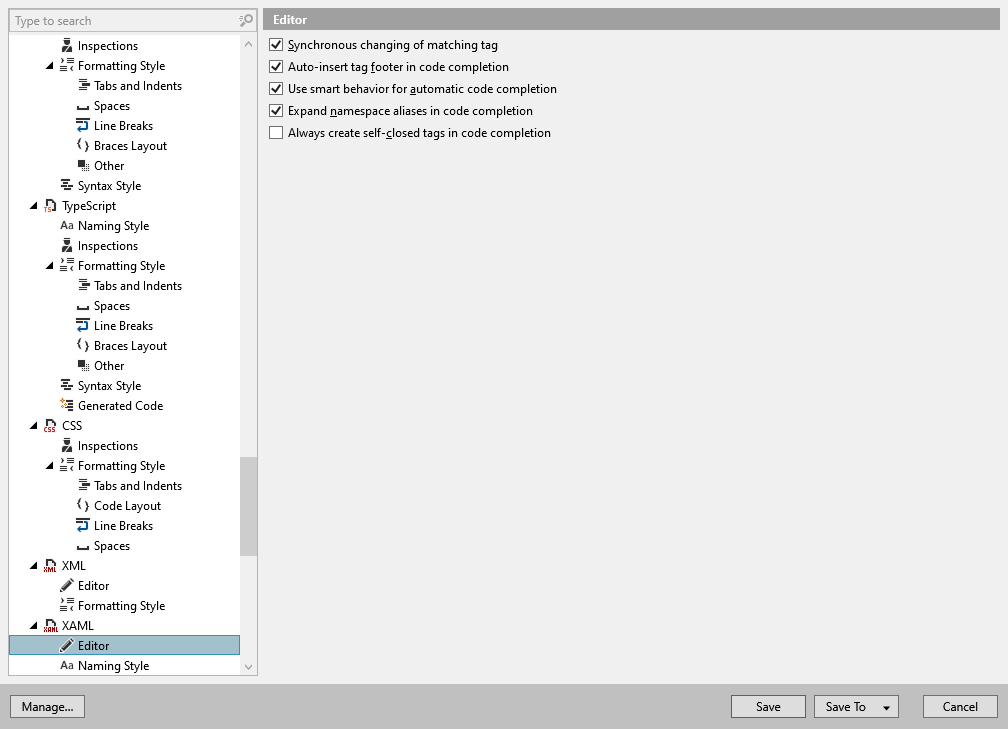
Task: Click the XAML language icon
Action: click(49, 625)
